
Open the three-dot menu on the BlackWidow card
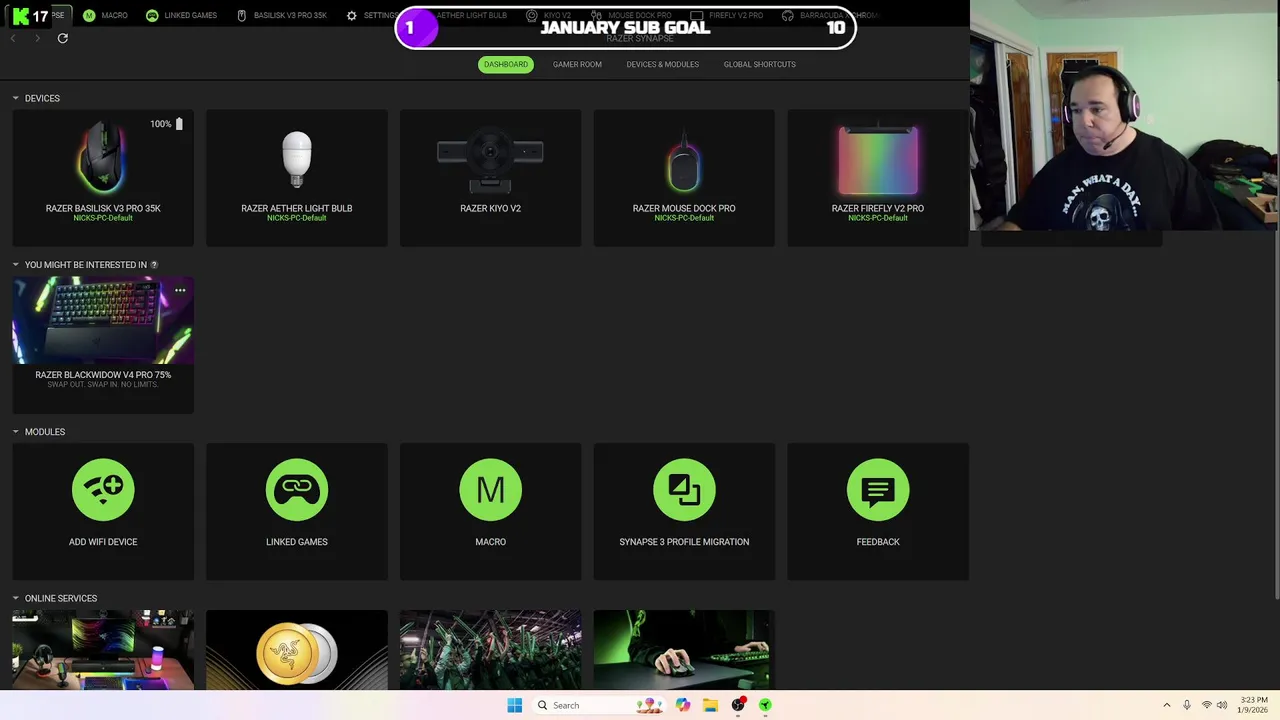[180, 291]
